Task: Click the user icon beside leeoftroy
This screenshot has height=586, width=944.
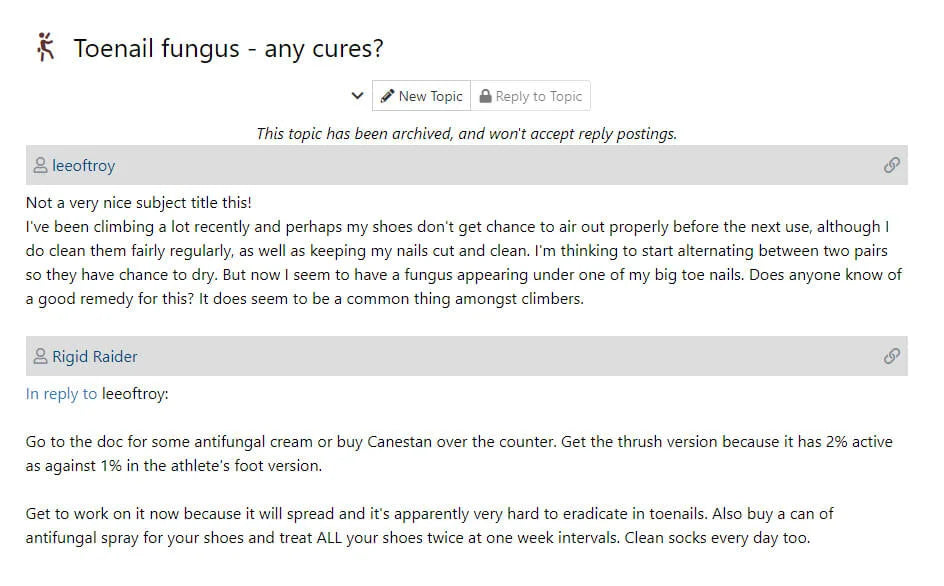Action: coord(40,165)
